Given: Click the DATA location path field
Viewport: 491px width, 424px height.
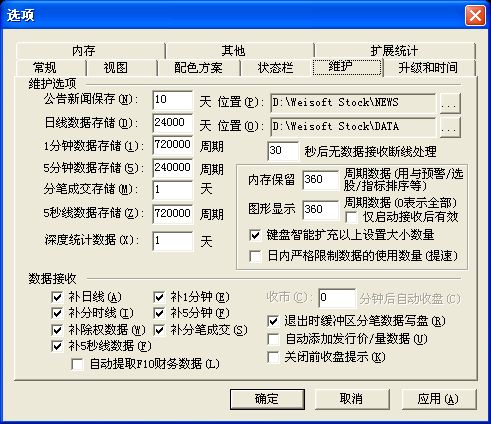Looking at the screenshot, I should click(x=353, y=127).
